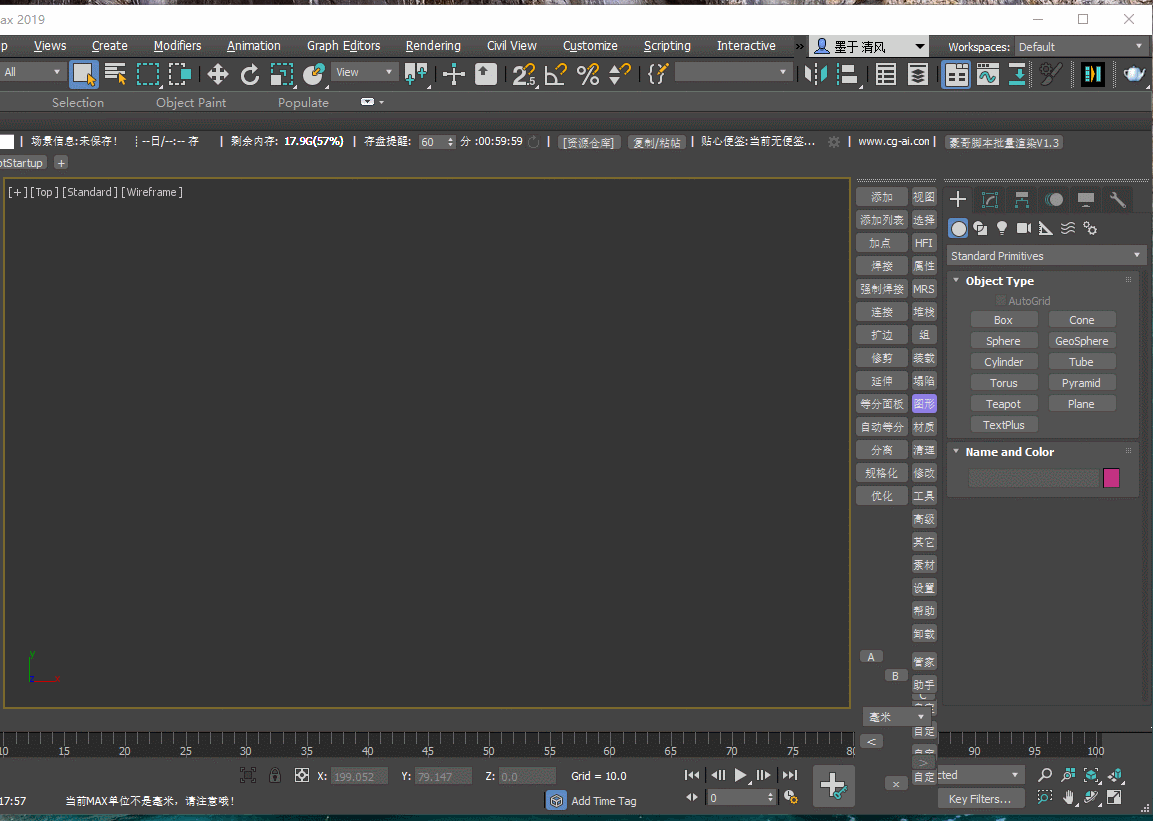Click the Select by Name icon

click(x=115, y=74)
